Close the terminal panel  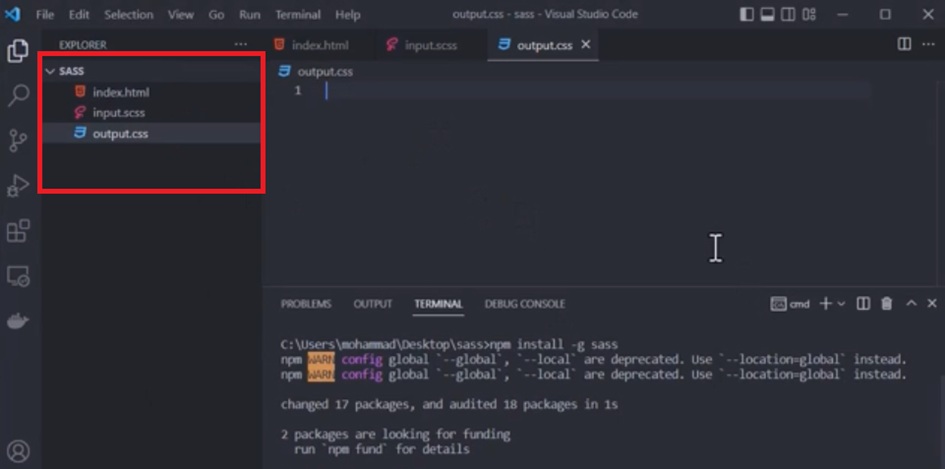pos(932,303)
